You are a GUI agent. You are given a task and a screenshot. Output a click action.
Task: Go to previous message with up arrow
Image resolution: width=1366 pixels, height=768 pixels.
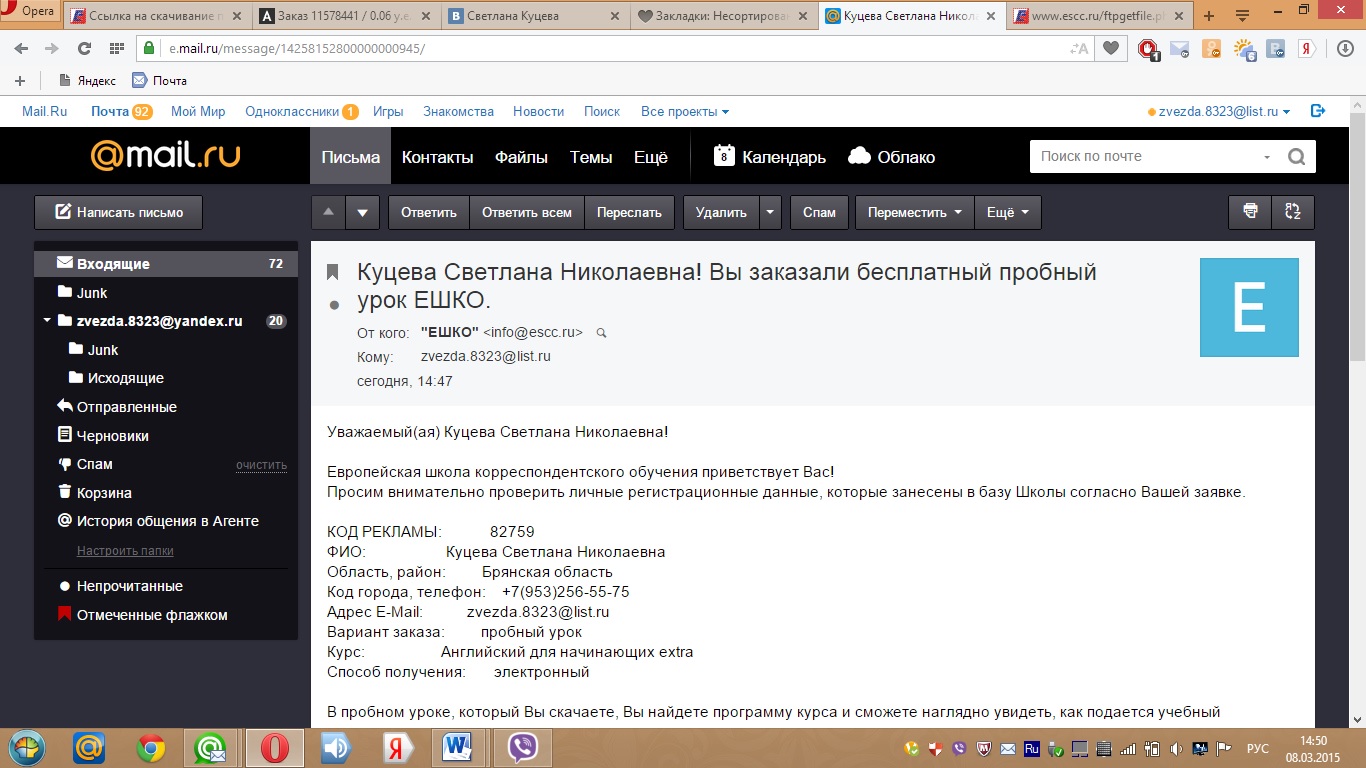328,212
